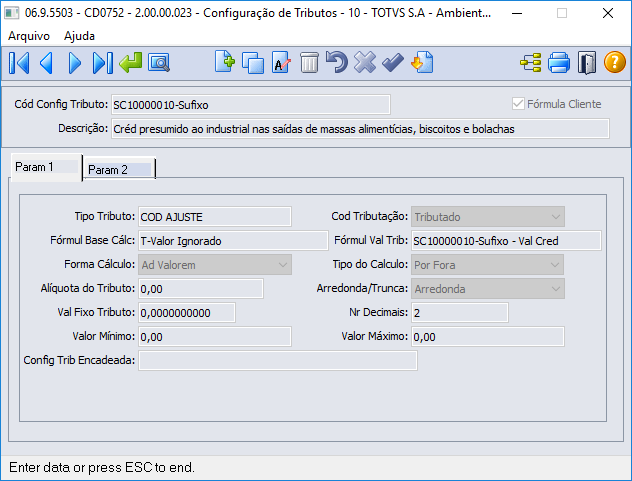Open the related structure tree icon

(530, 62)
